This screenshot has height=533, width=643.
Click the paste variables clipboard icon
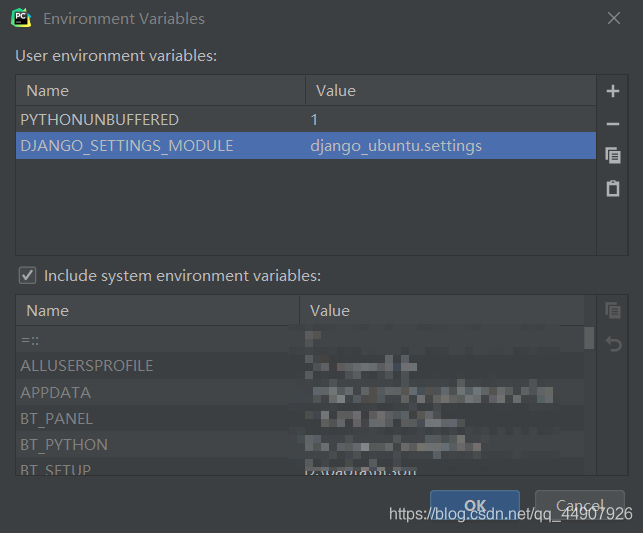pyautogui.click(x=613, y=188)
